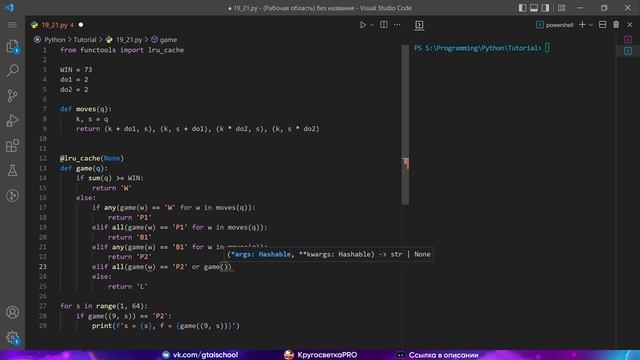Click the signature help tooltip popup

(329, 254)
